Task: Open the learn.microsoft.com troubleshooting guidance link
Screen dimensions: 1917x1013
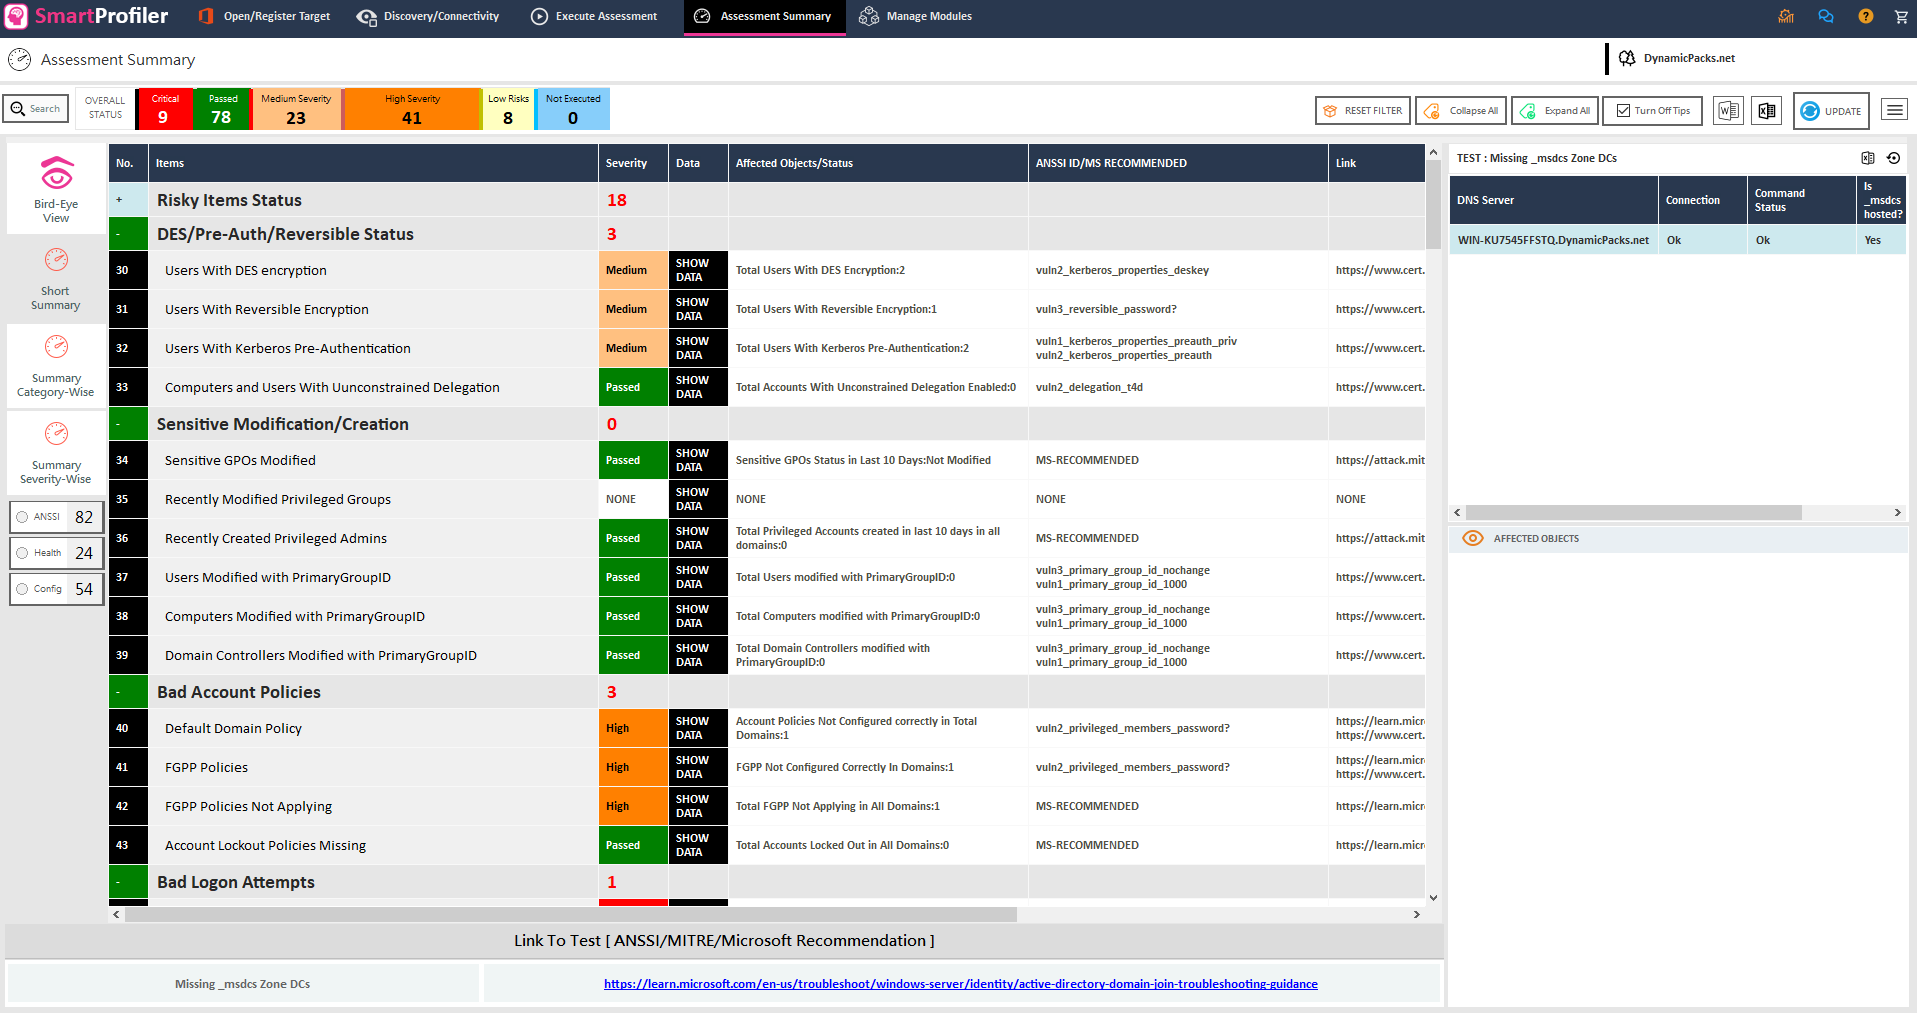Action: coord(960,984)
